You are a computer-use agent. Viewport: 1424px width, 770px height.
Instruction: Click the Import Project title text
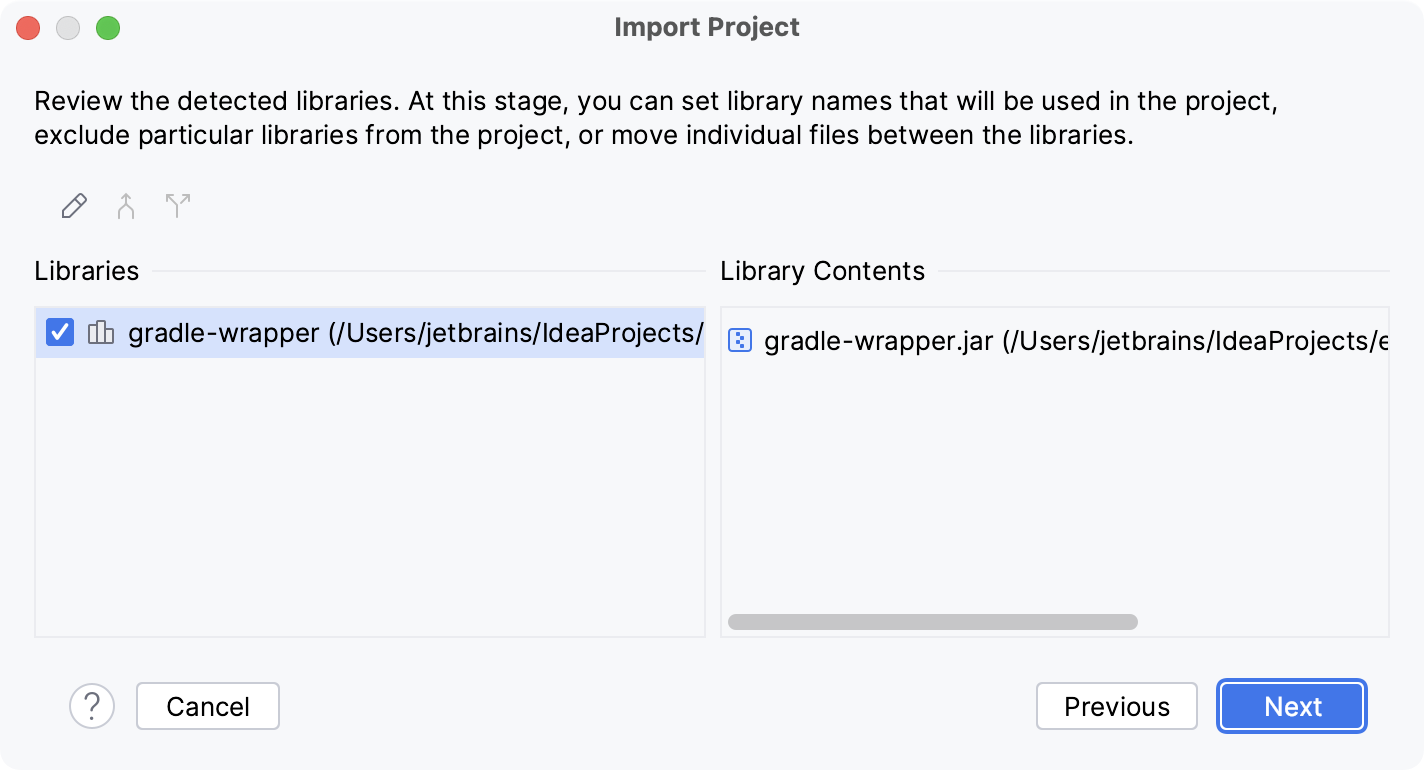(x=707, y=27)
